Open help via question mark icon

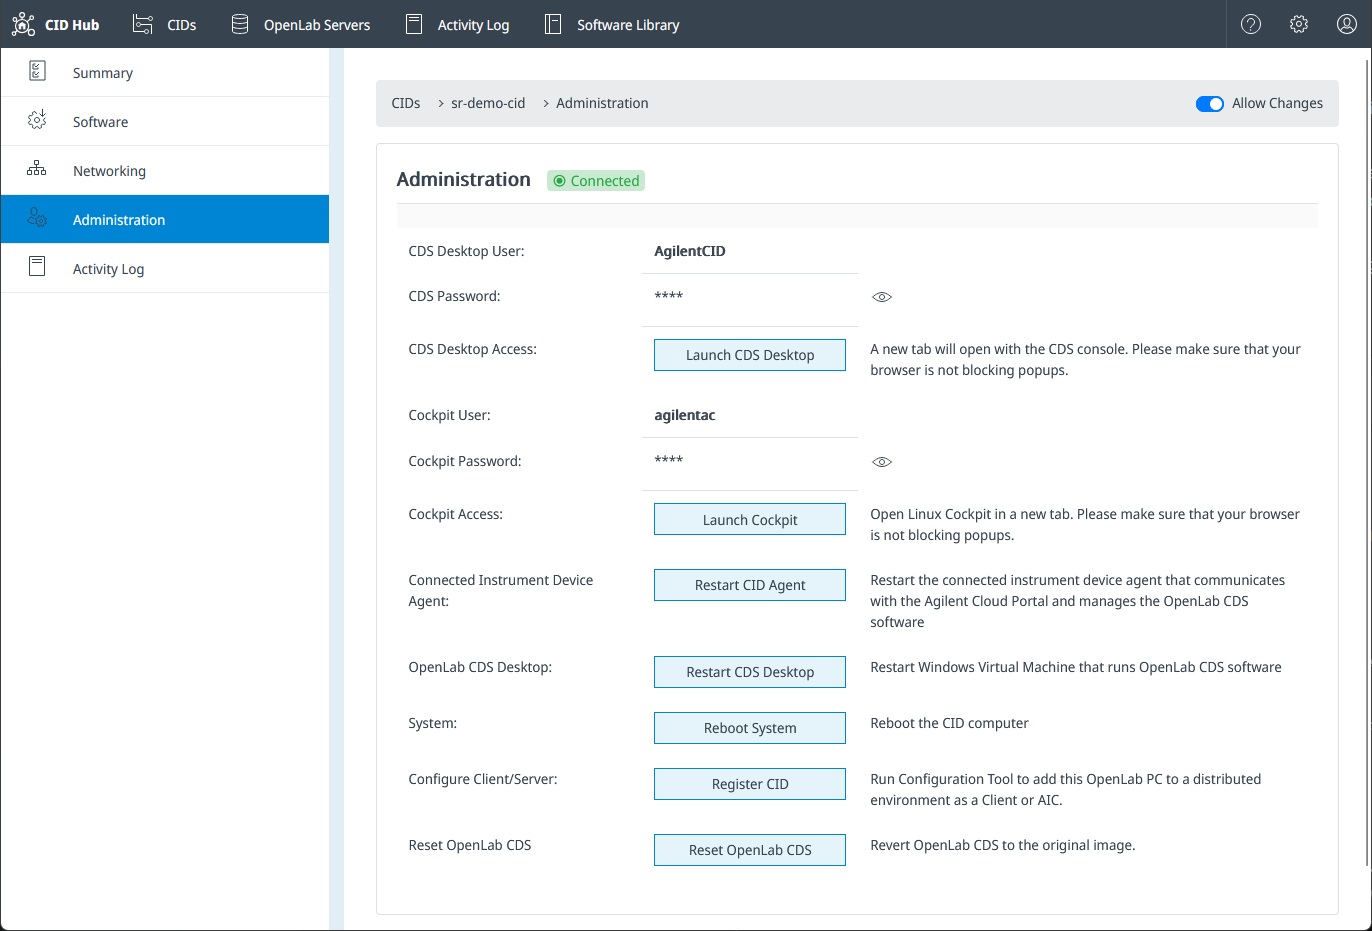[1251, 24]
